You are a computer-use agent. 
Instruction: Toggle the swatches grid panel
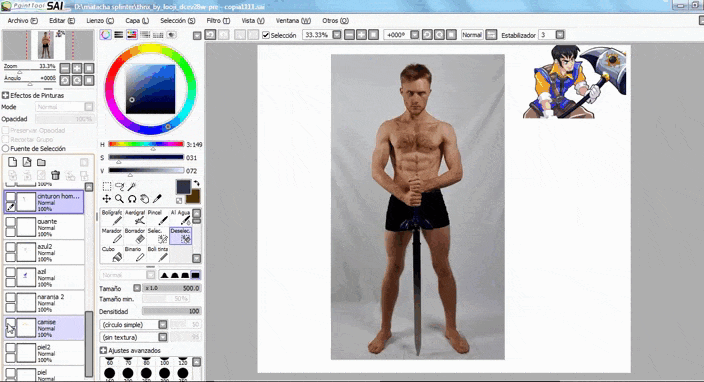[x=158, y=35]
